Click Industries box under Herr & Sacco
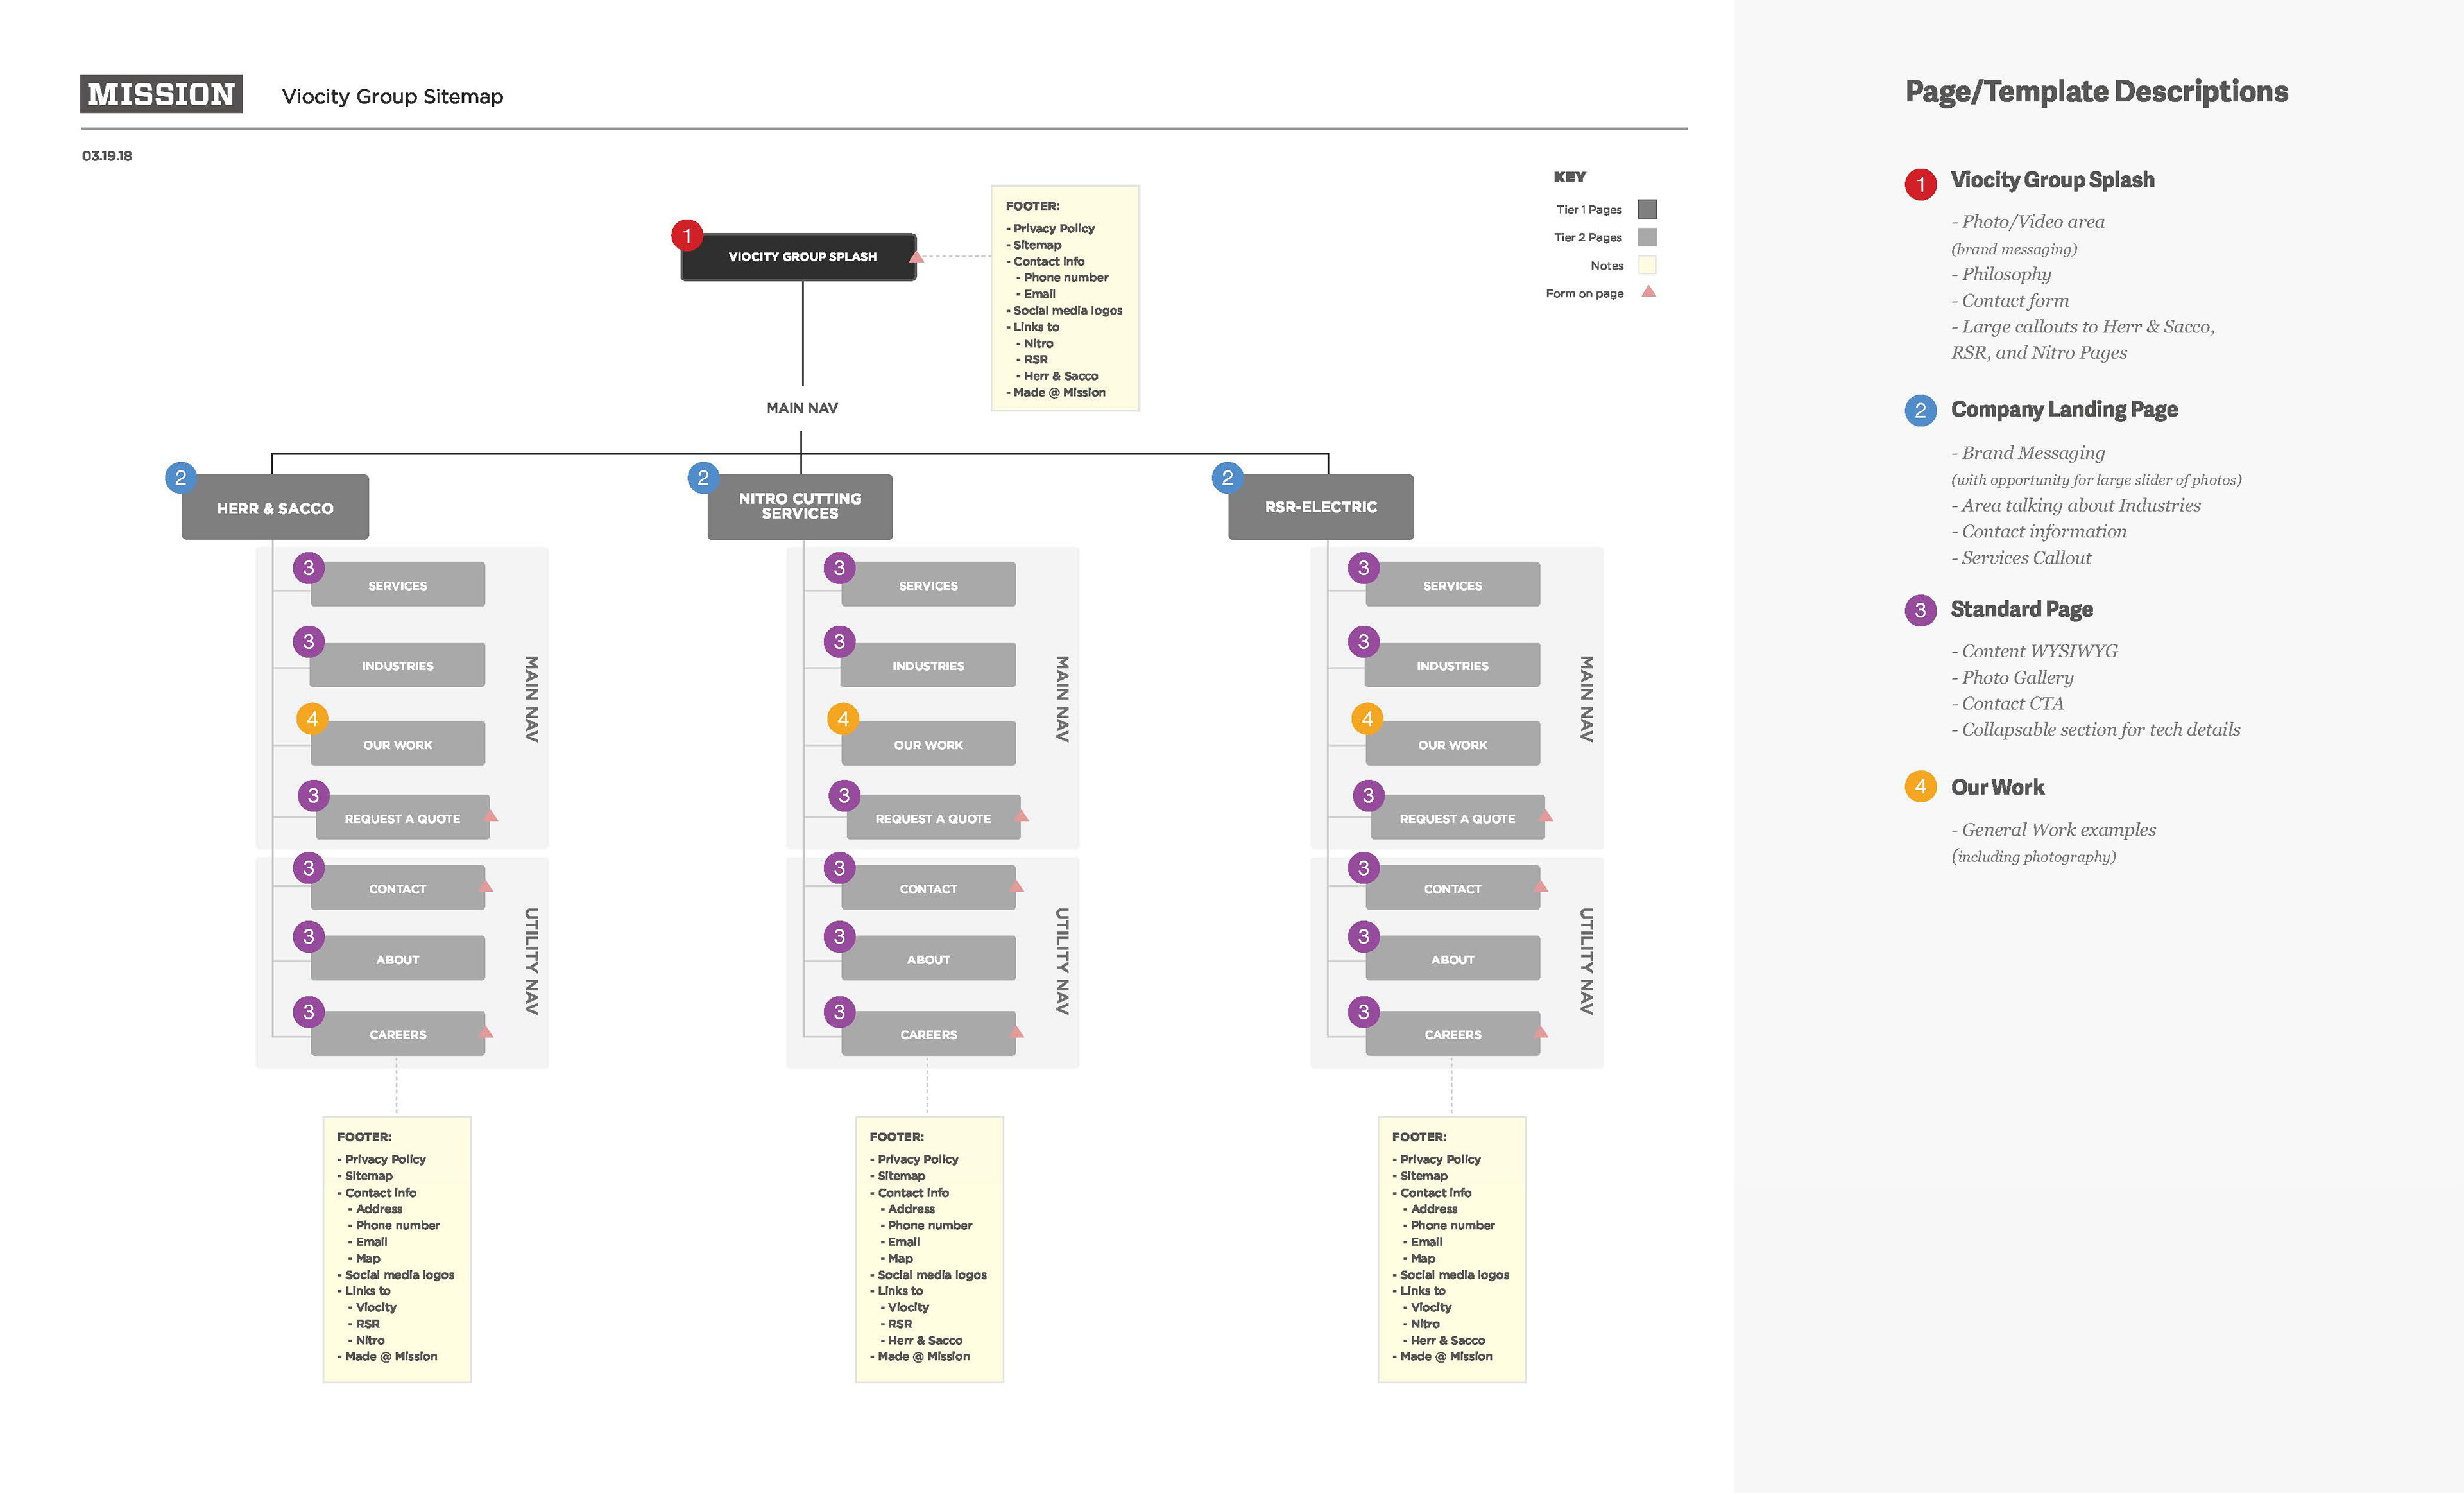Screen dimensions: 2464x1493 click(x=398, y=665)
